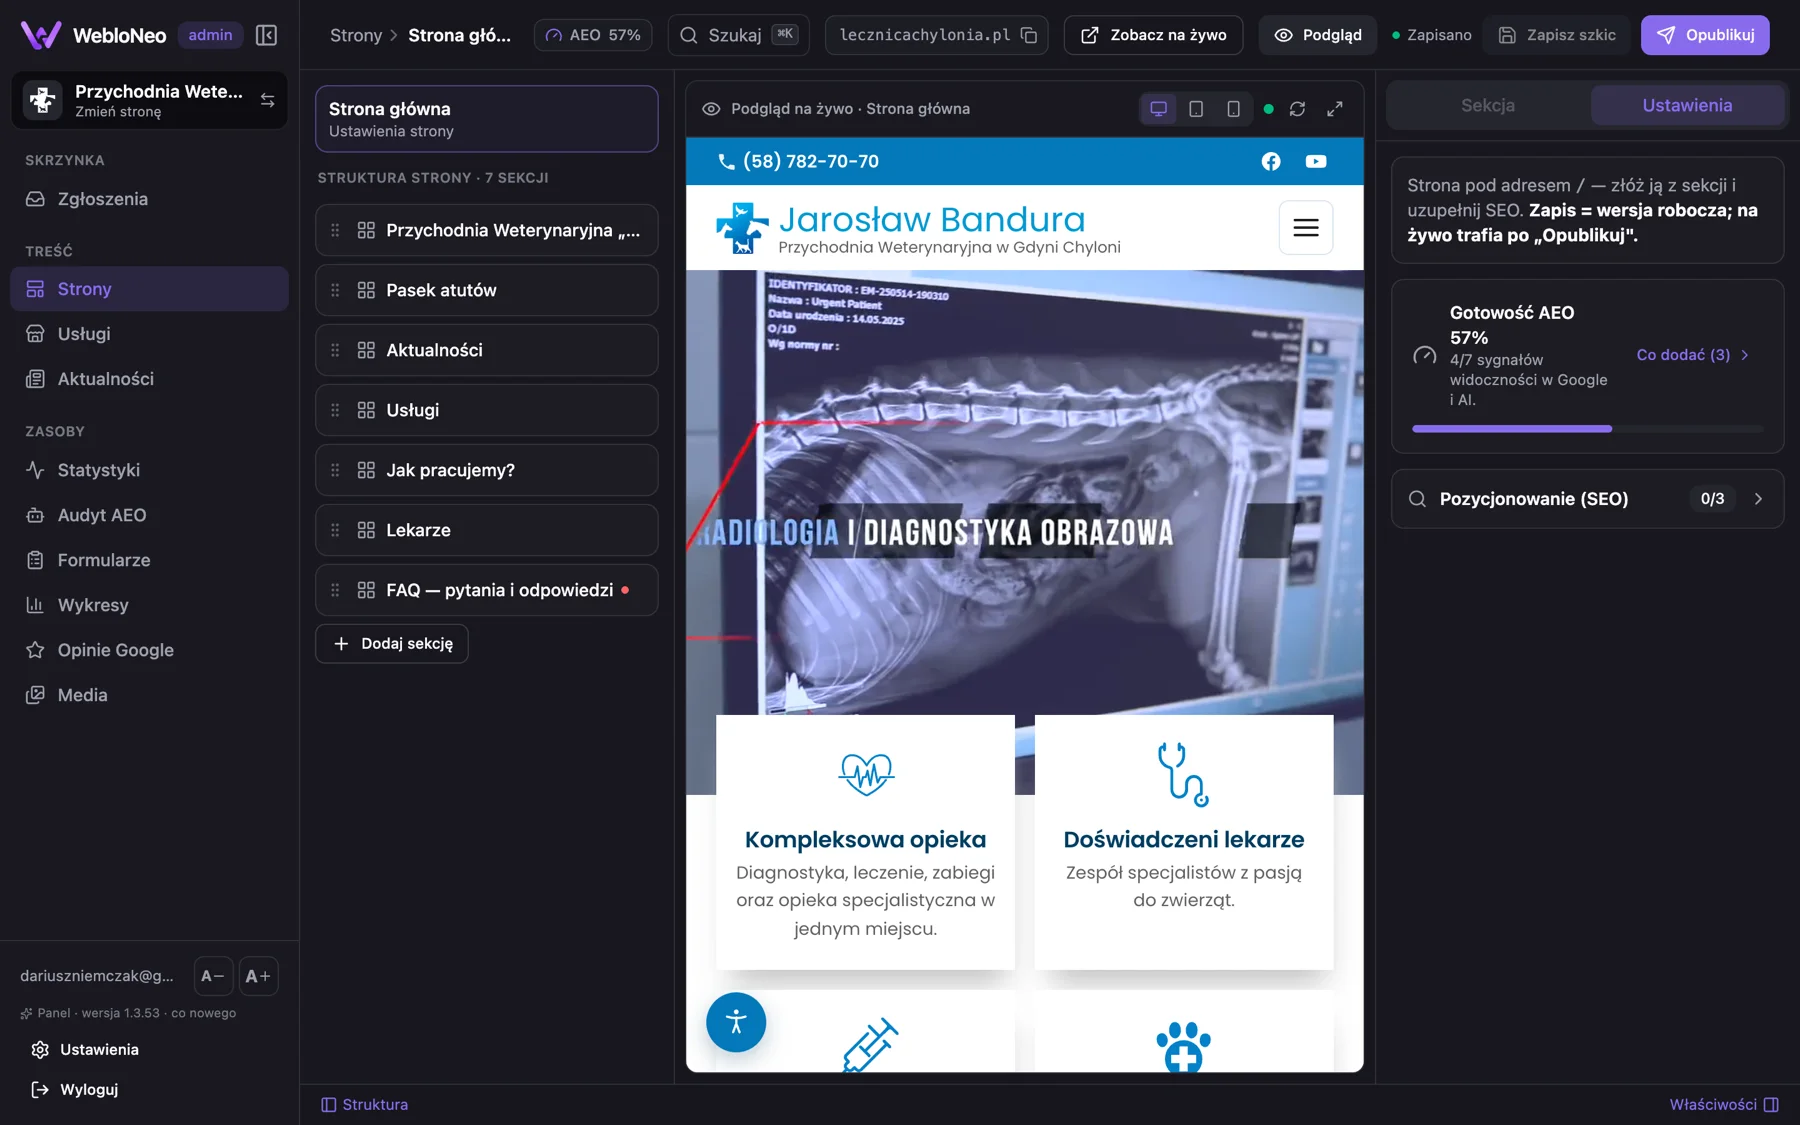1800x1125 pixels.
Task: Click grid icon of Lekarze section
Action: (366, 530)
